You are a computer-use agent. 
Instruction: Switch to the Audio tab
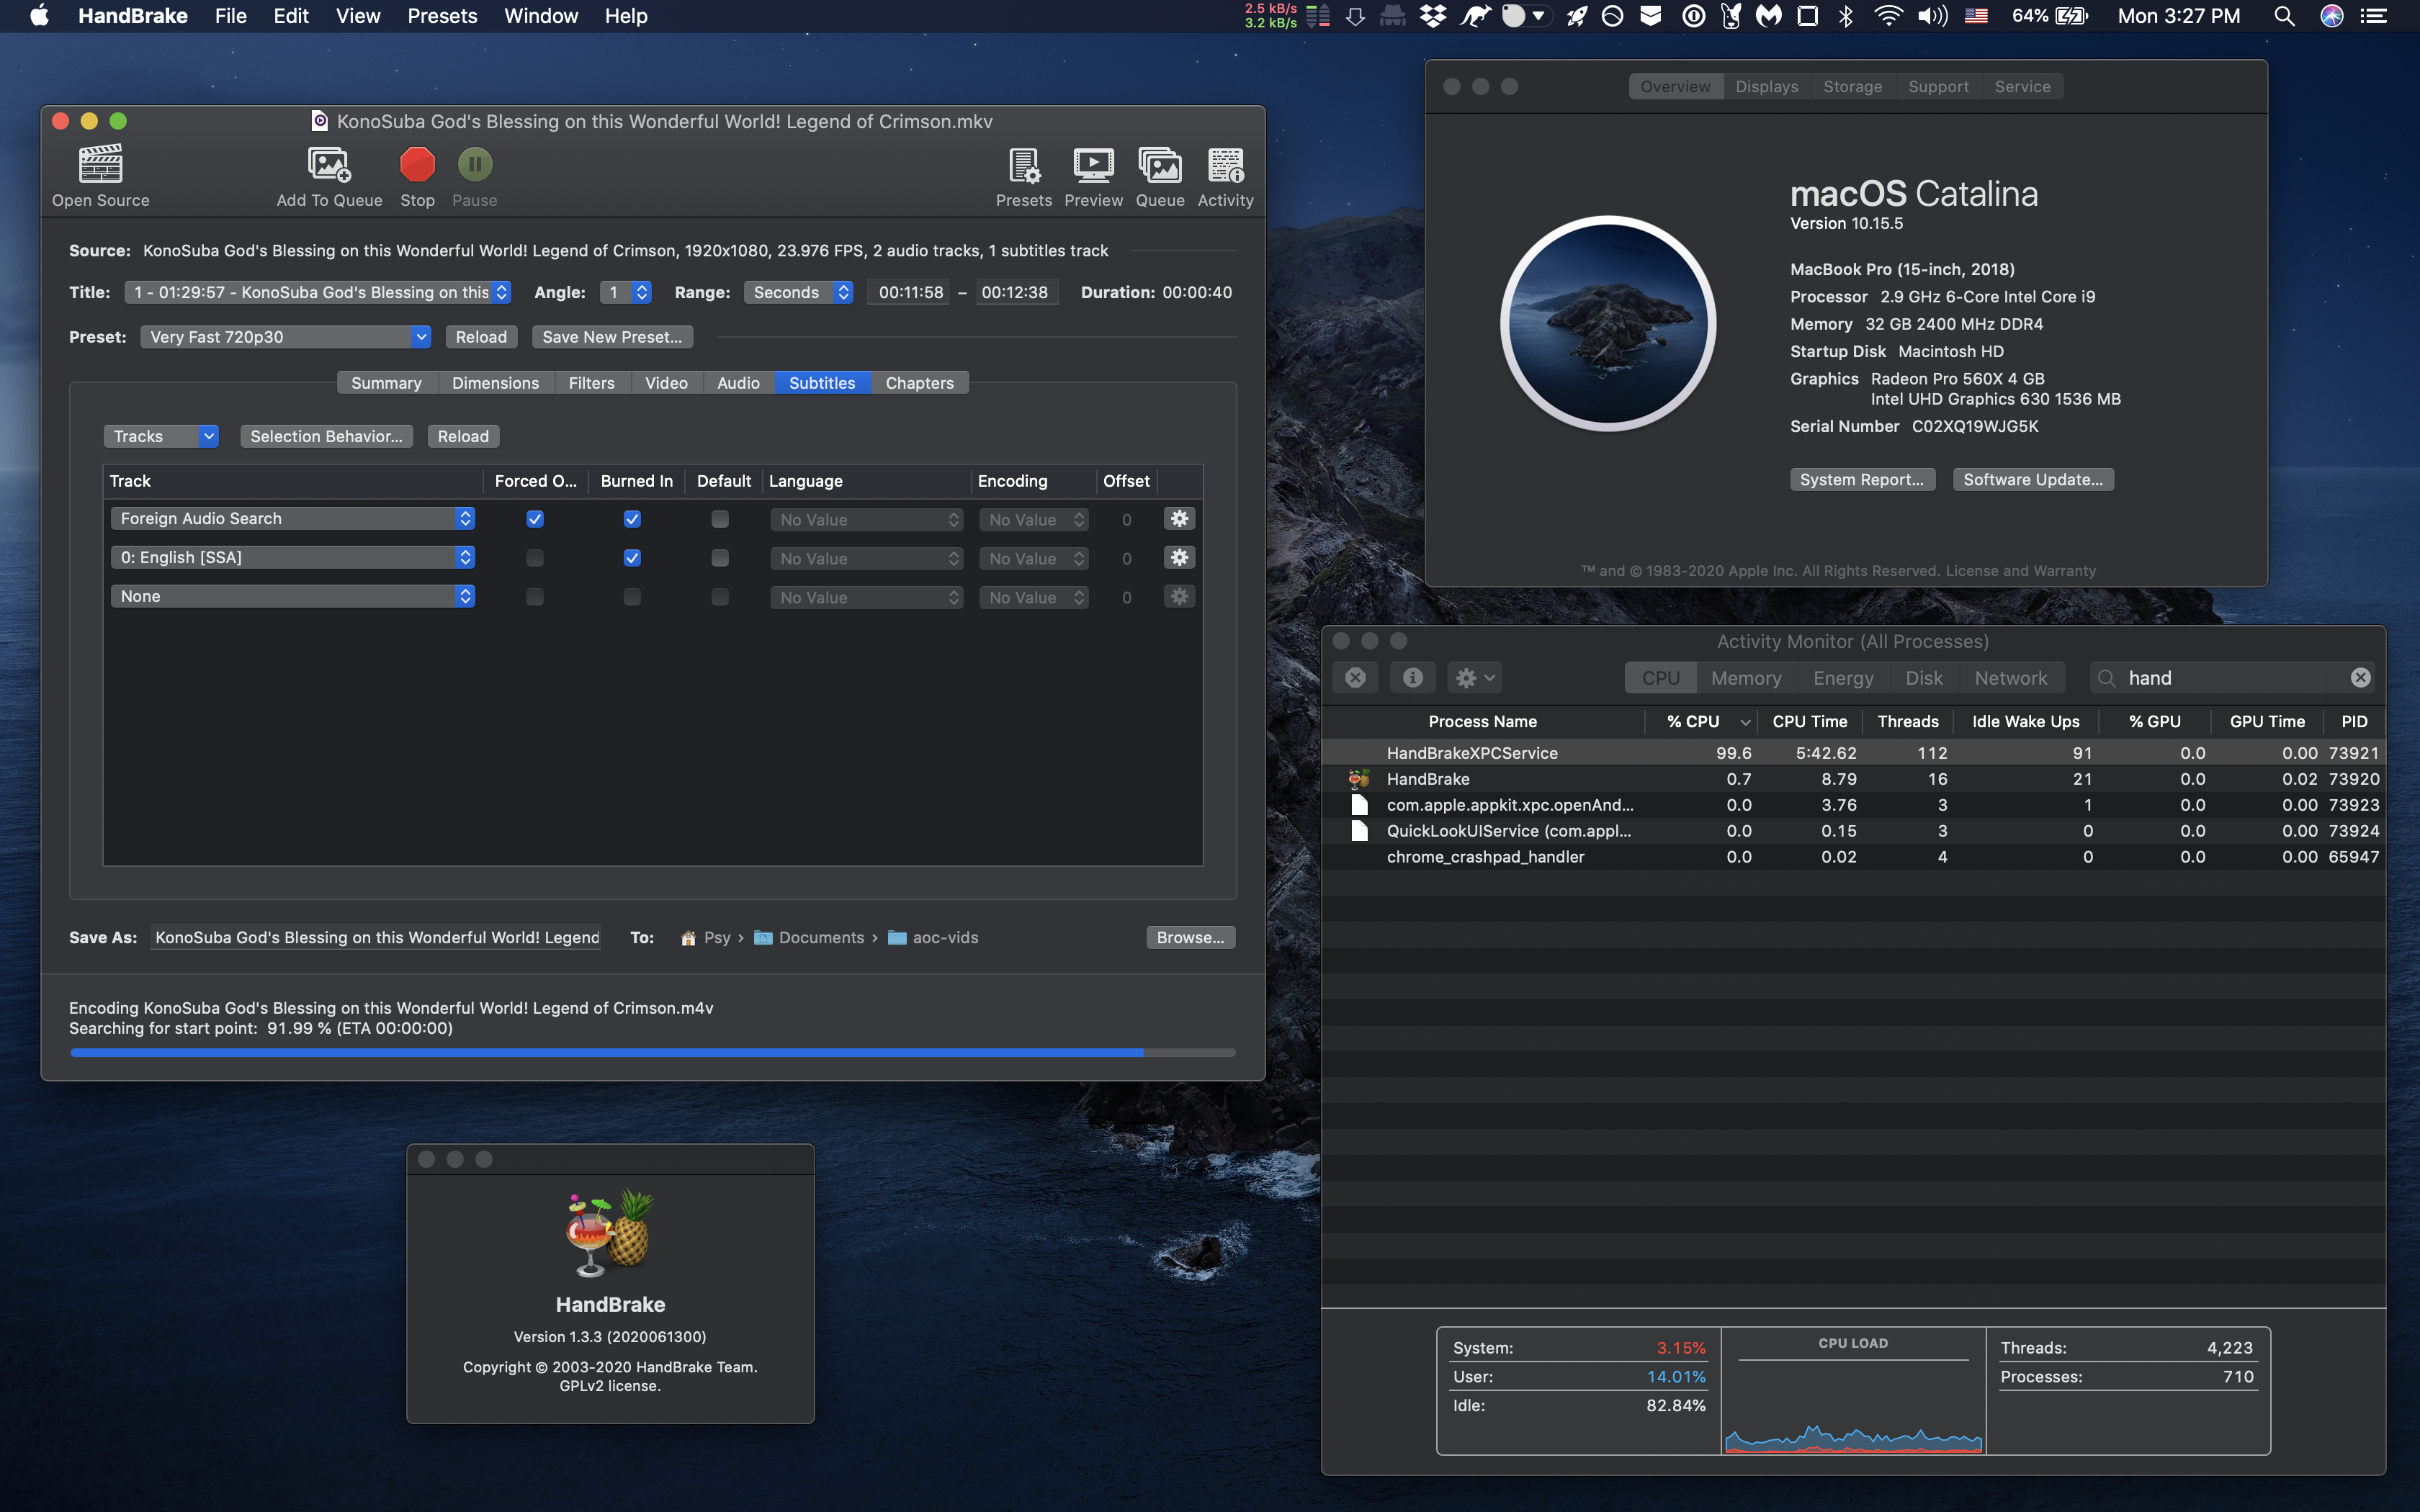coord(738,383)
